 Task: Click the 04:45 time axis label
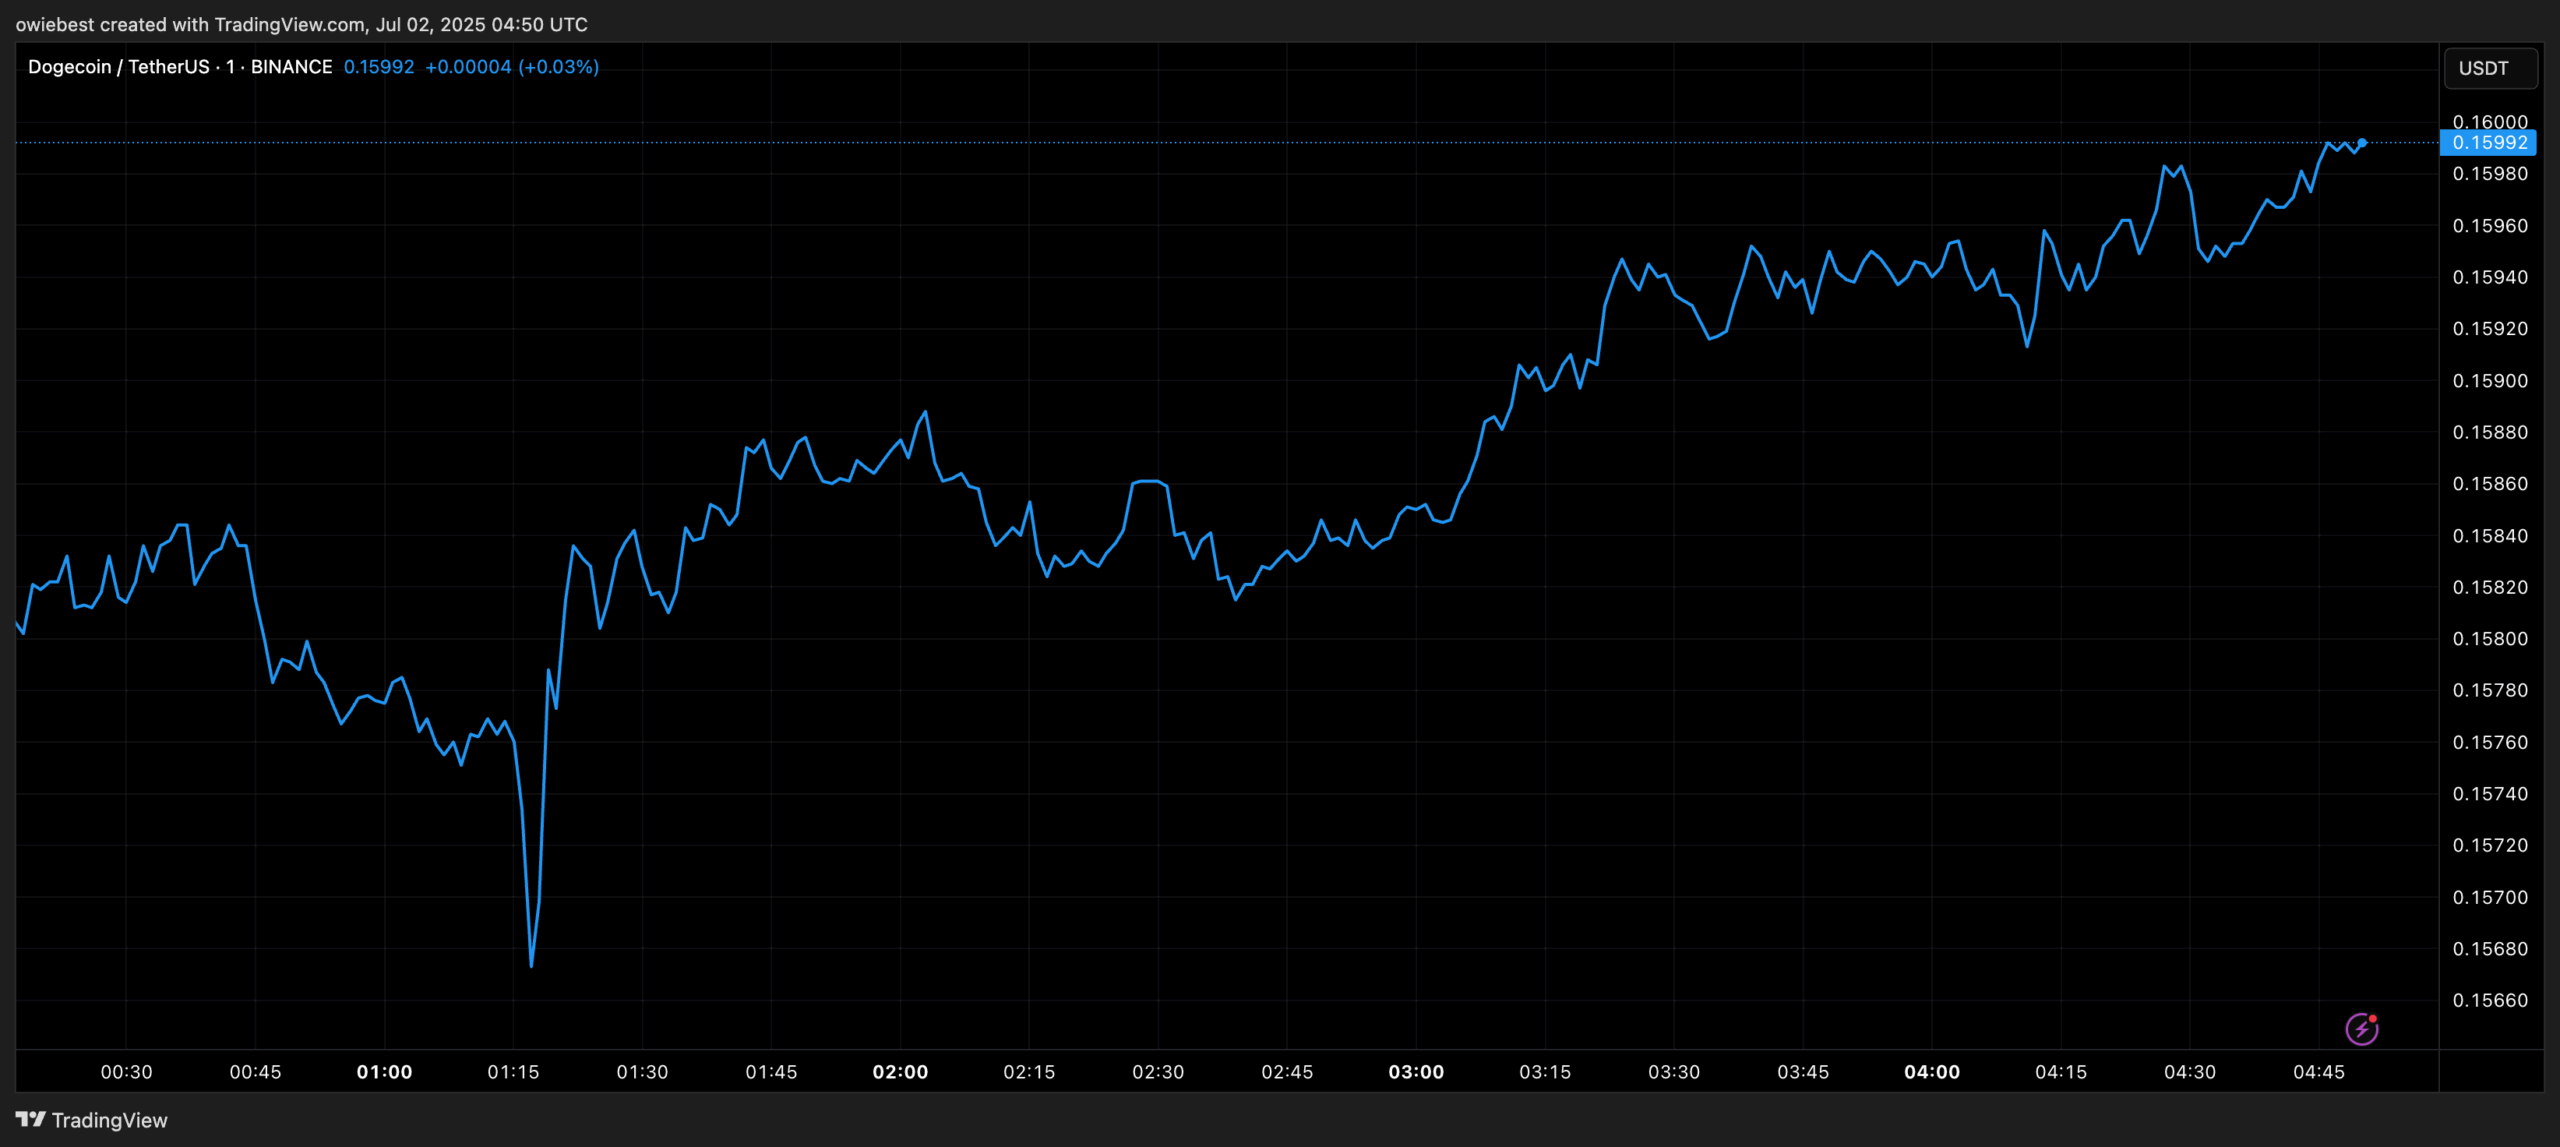click(2319, 1072)
